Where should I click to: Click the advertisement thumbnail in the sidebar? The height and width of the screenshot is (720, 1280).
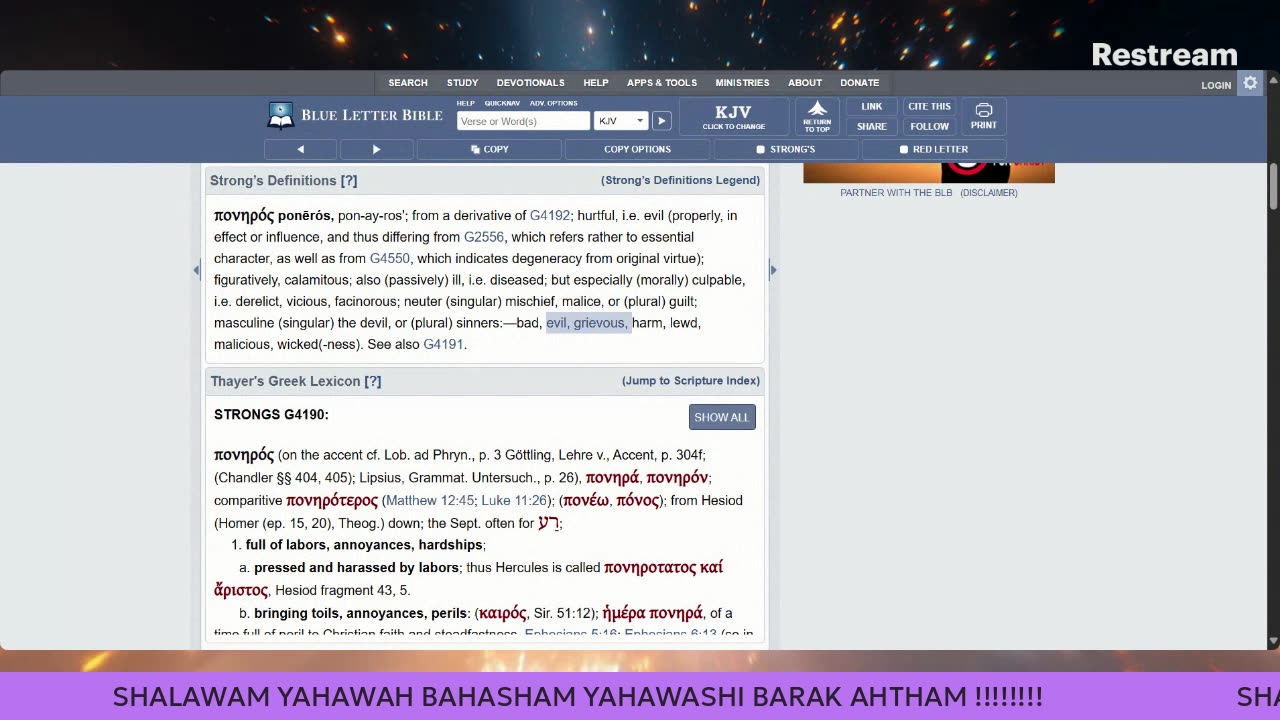point(929,173)
